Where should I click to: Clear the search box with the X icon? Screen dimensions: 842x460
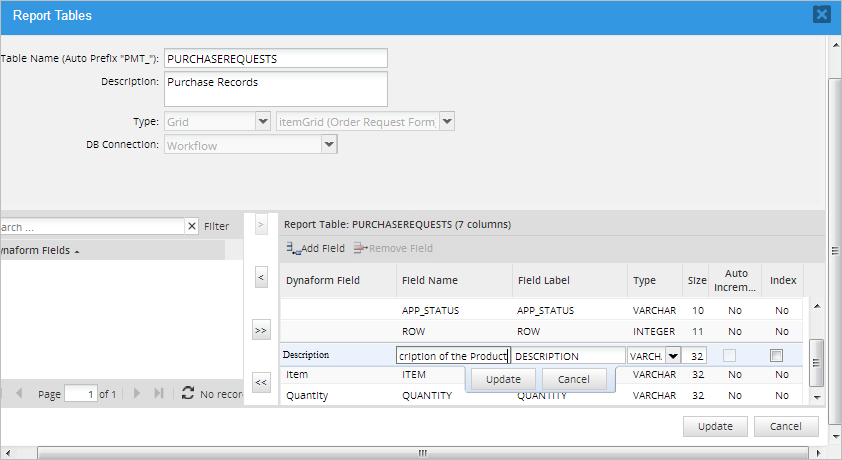[192, 227]
